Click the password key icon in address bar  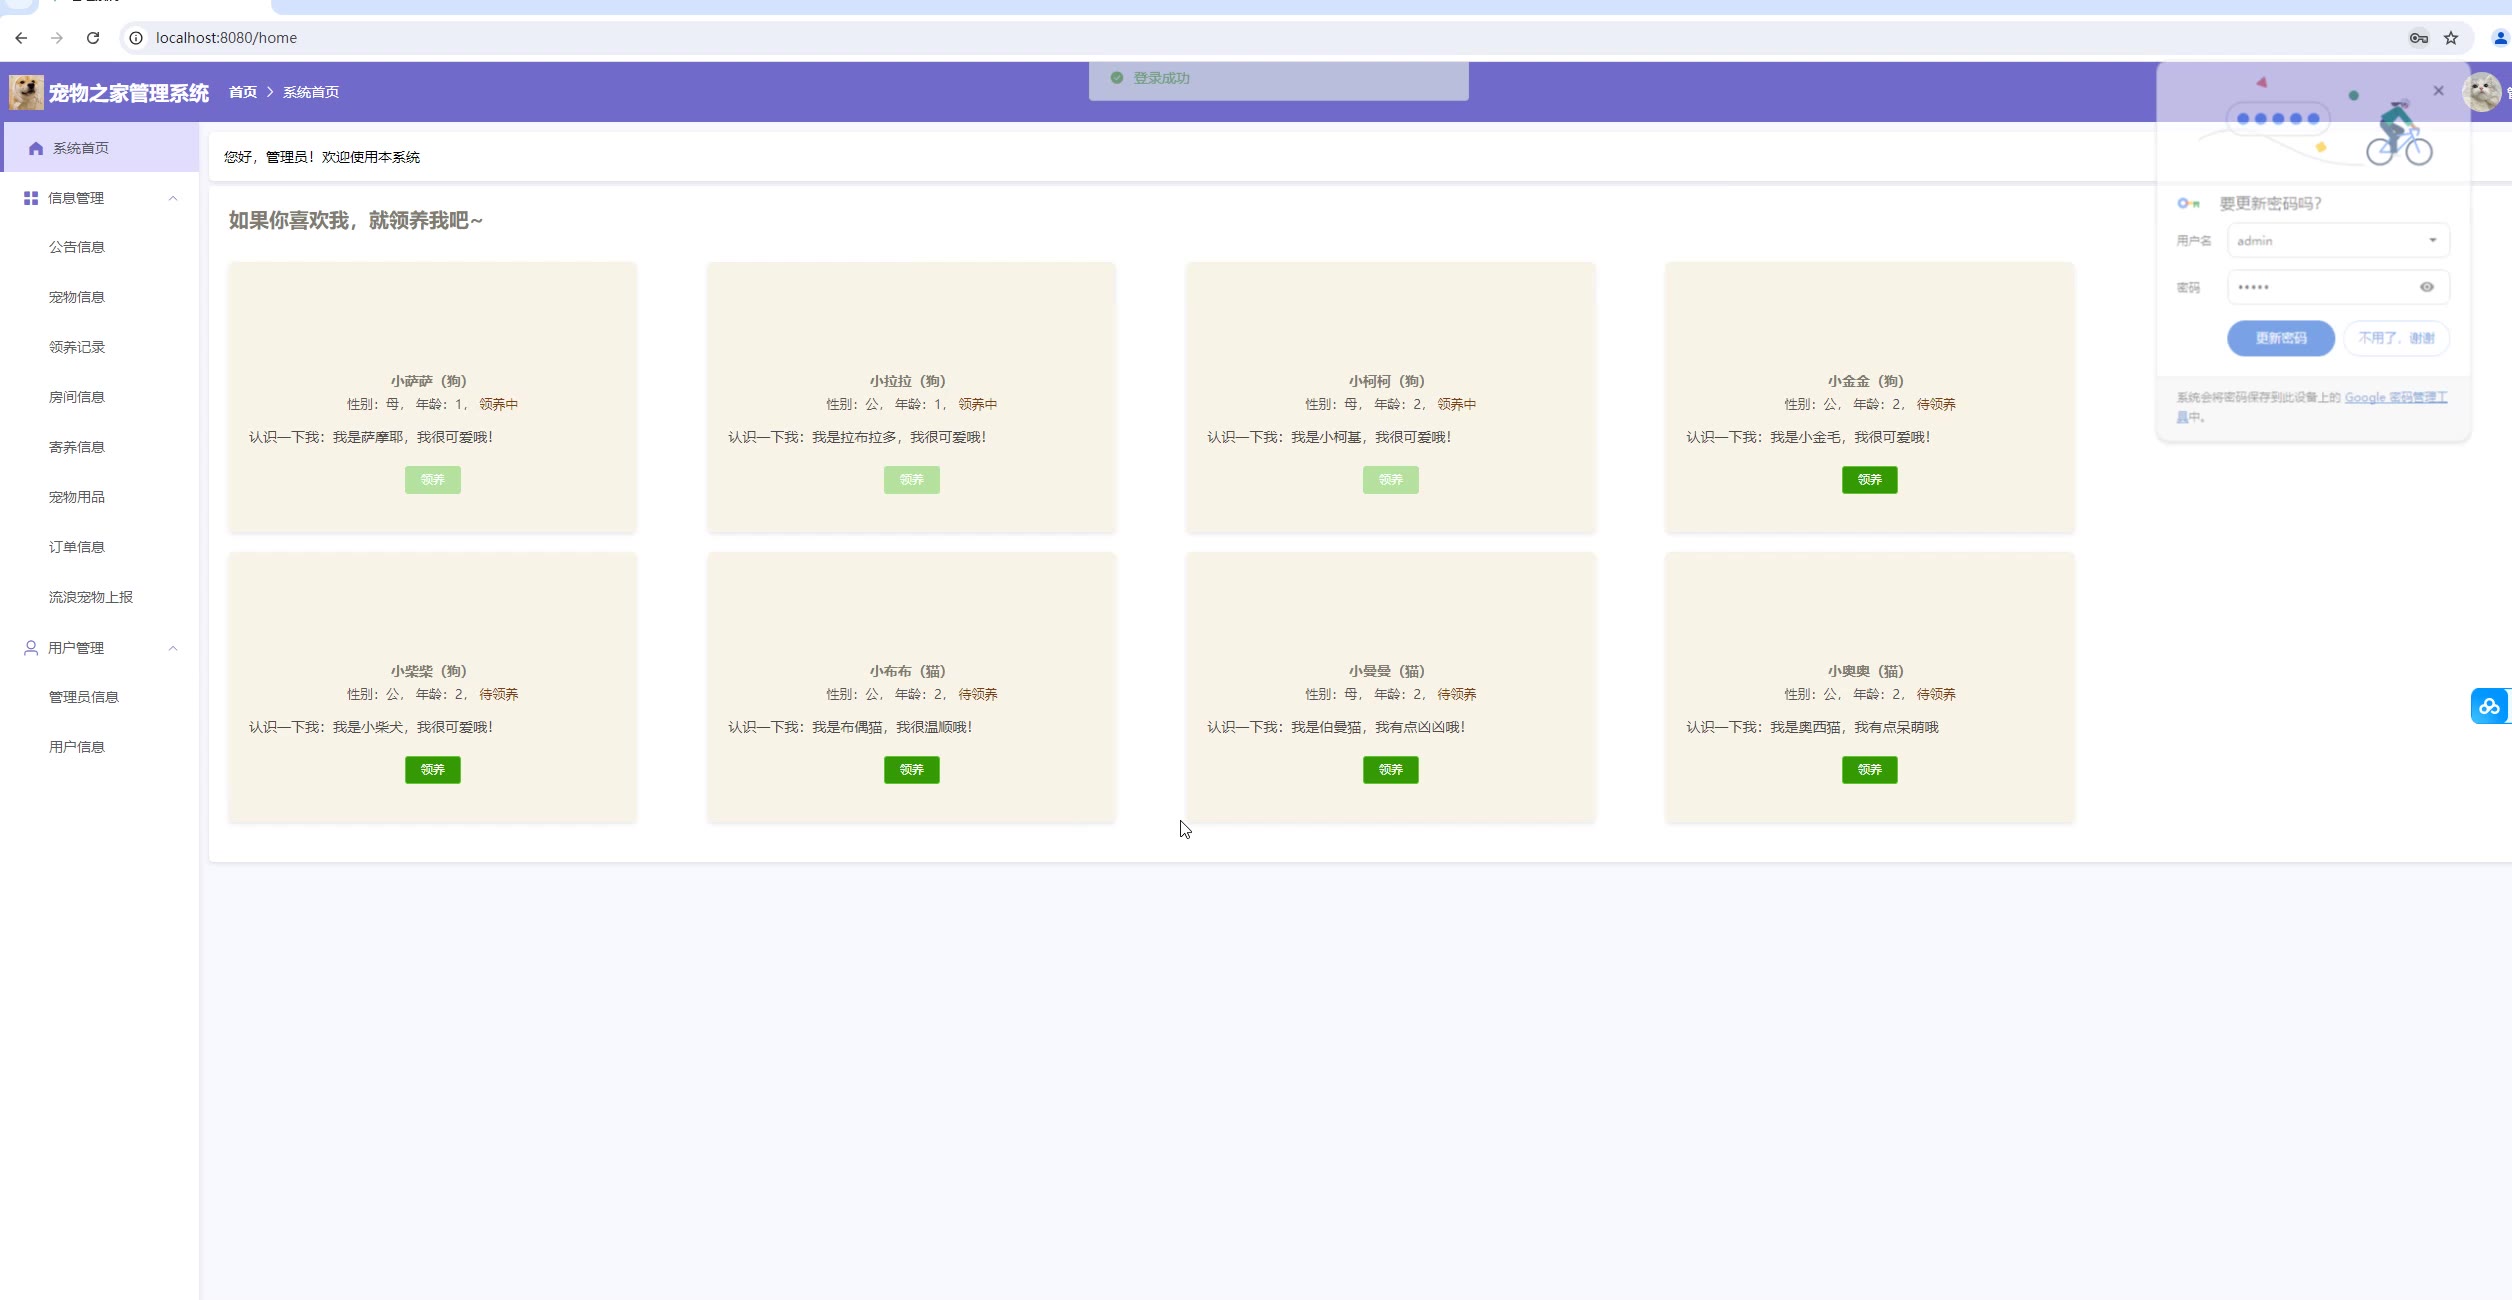tap(2418, 38)
